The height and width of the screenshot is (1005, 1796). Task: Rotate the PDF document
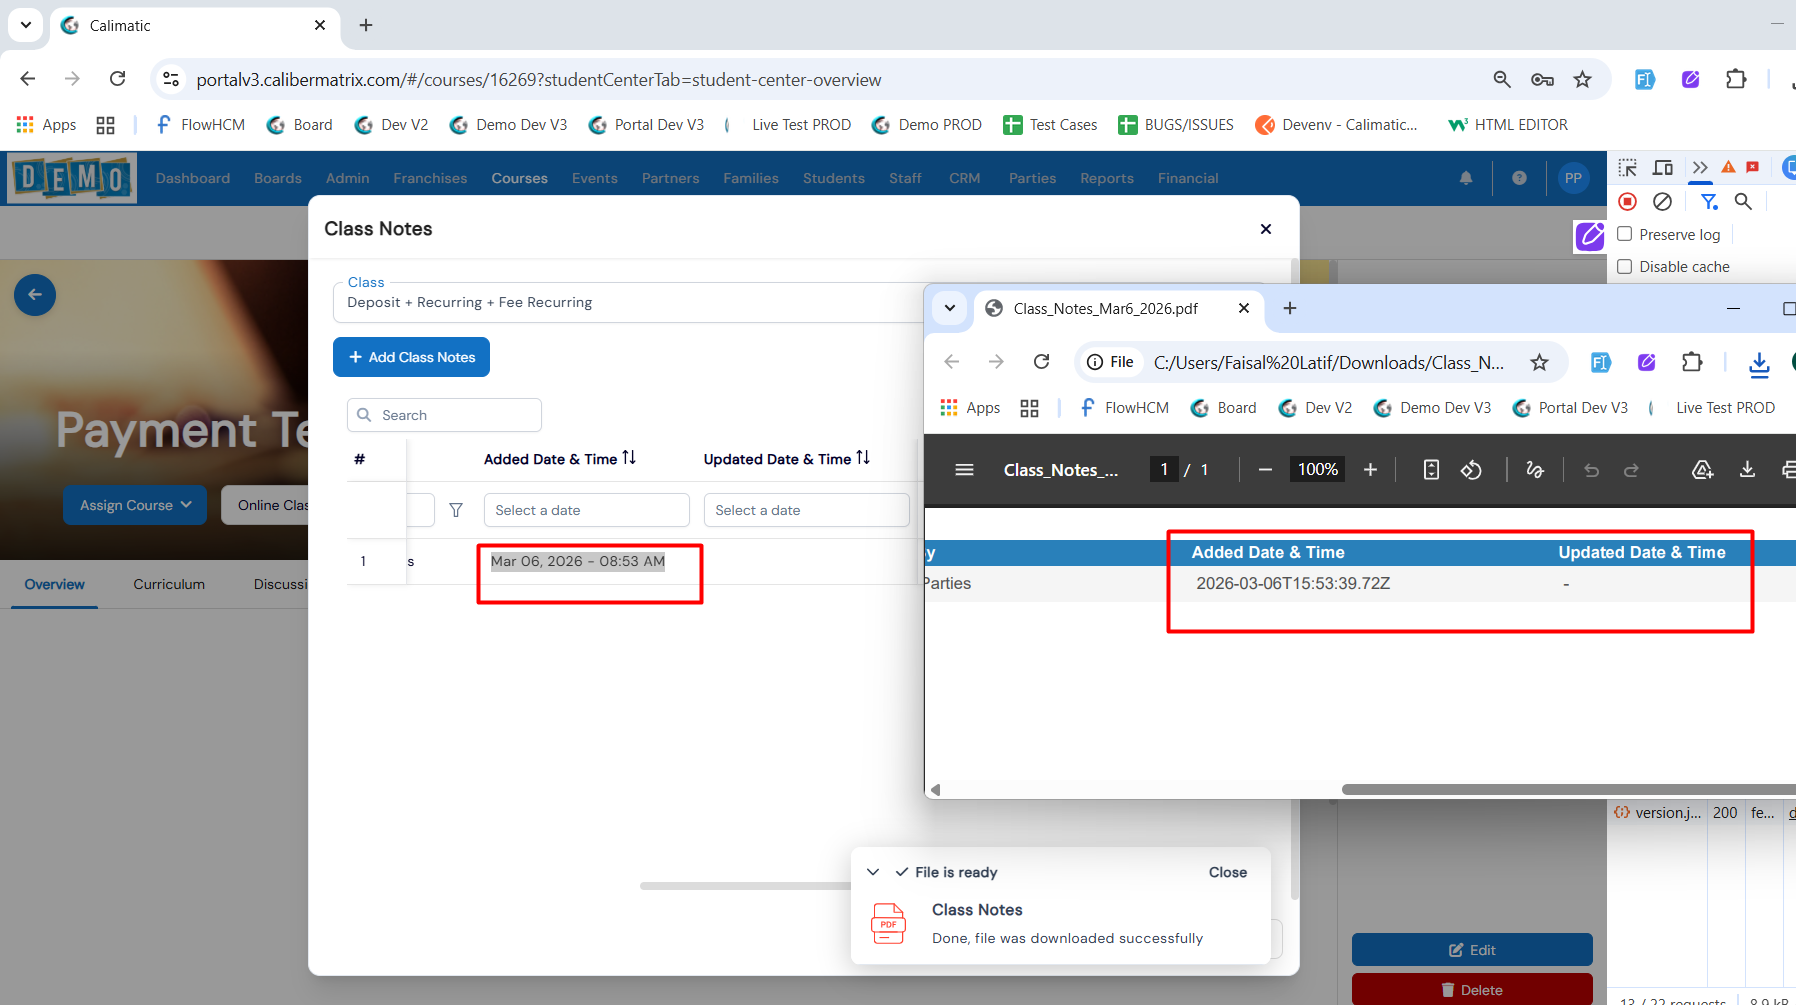click(x=1471, y=470)
